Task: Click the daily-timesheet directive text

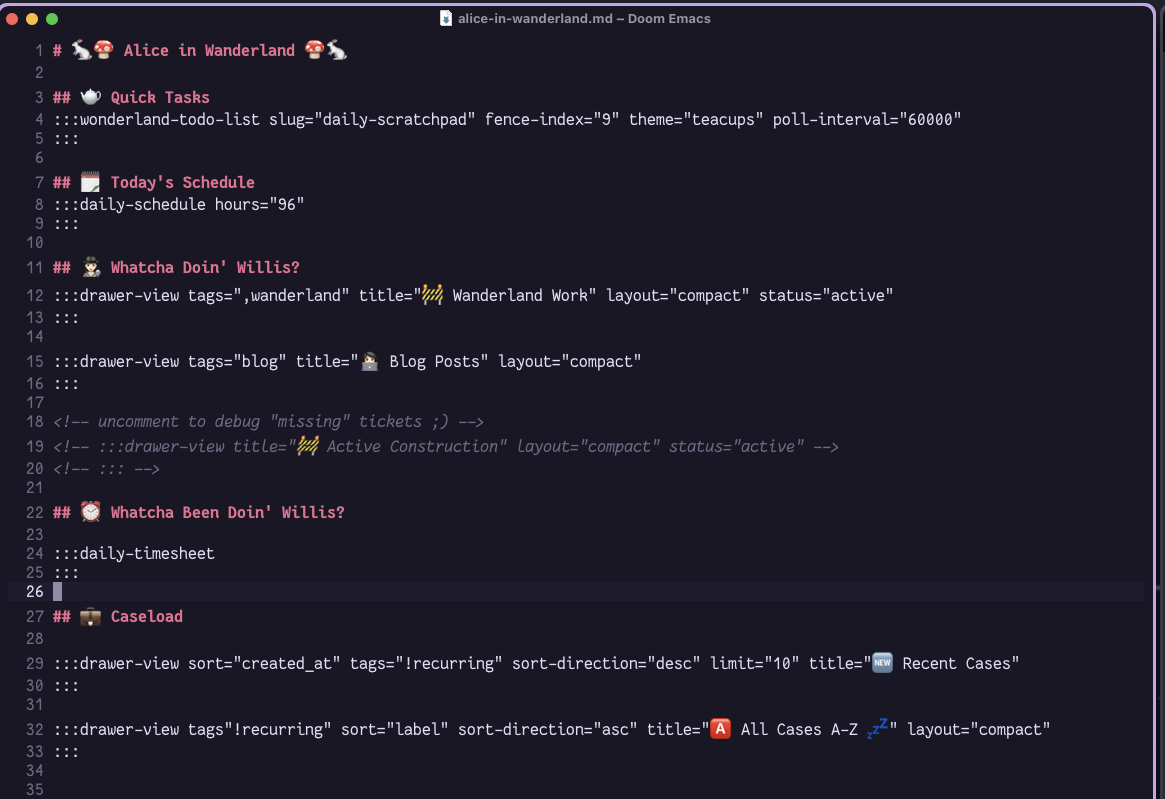Action: coord(147,553)
